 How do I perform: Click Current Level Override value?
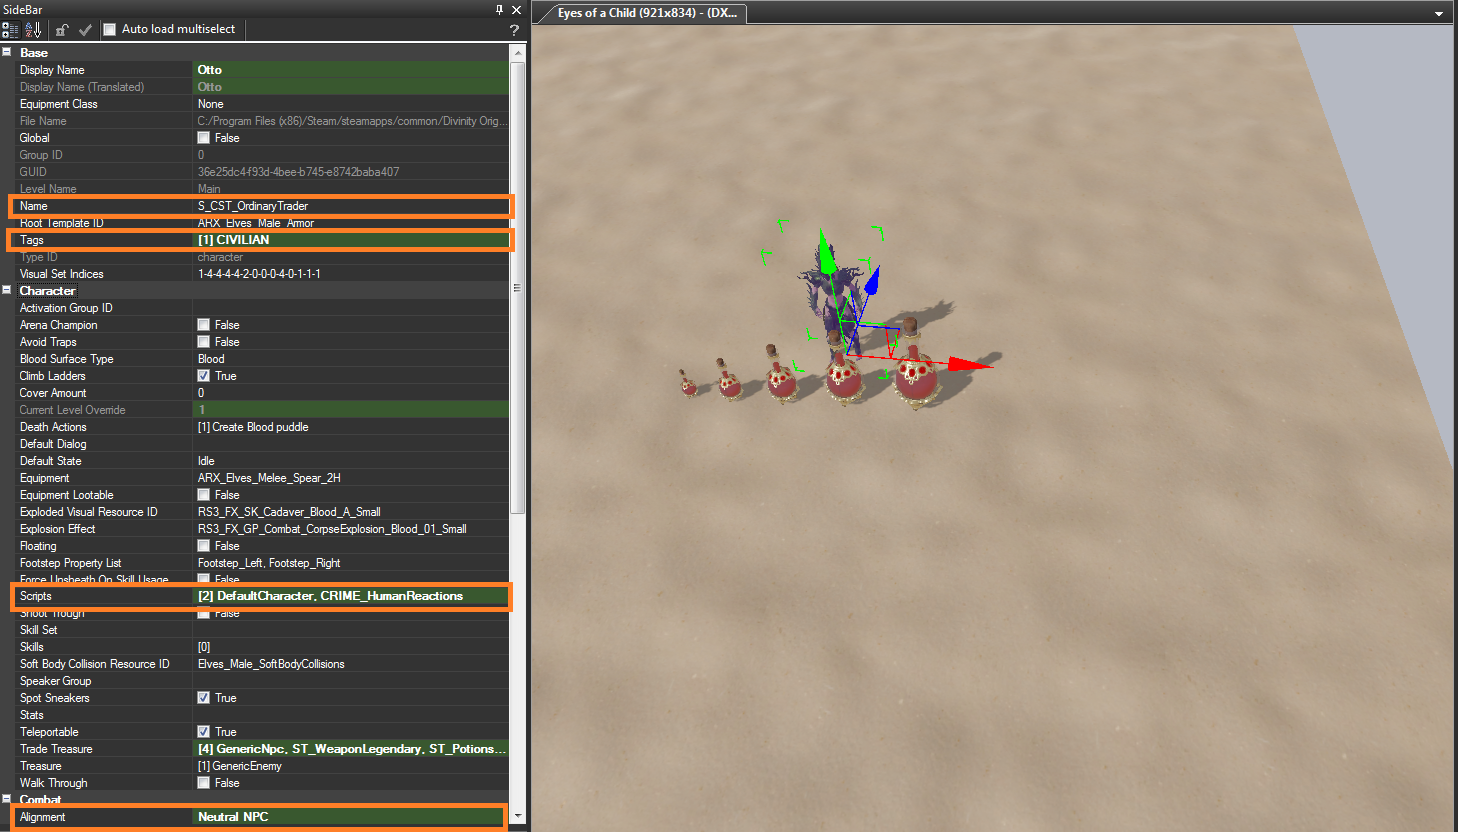click(351, 410)
